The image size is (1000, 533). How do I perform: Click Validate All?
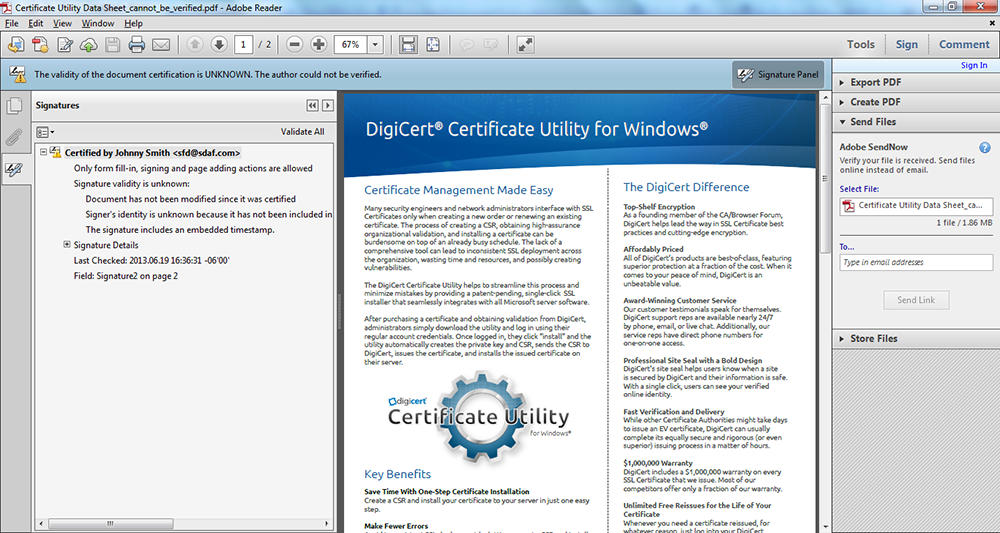302,132
